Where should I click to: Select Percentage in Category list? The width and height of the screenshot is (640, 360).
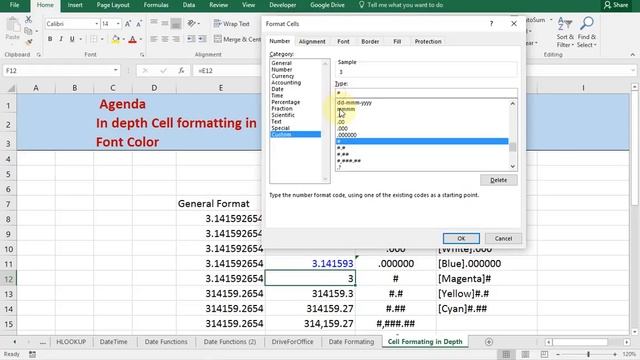(285, 102)
